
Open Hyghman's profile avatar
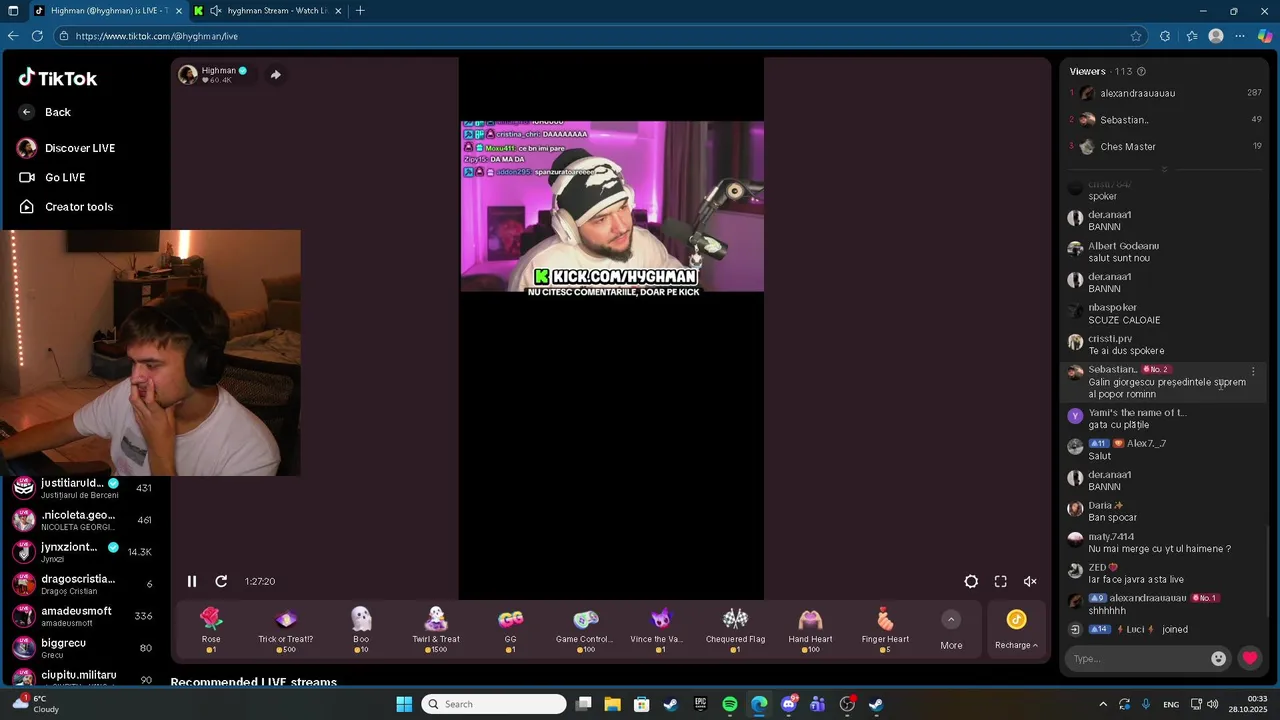tap(188, 75)
